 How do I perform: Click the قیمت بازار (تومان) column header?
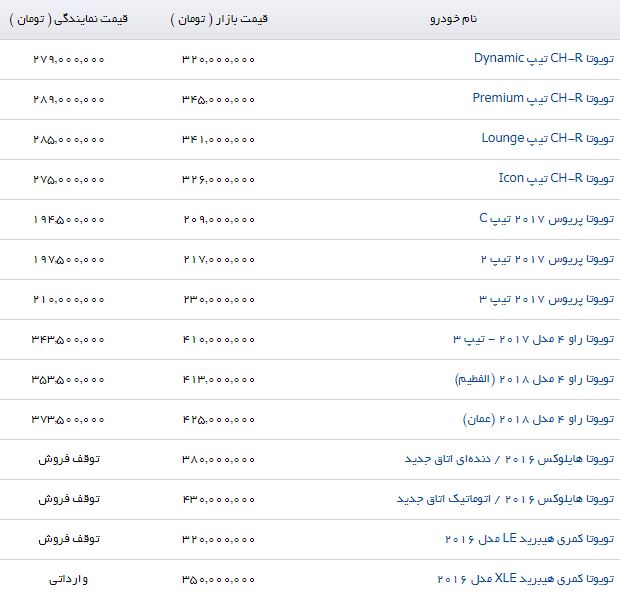coord(219,19)
